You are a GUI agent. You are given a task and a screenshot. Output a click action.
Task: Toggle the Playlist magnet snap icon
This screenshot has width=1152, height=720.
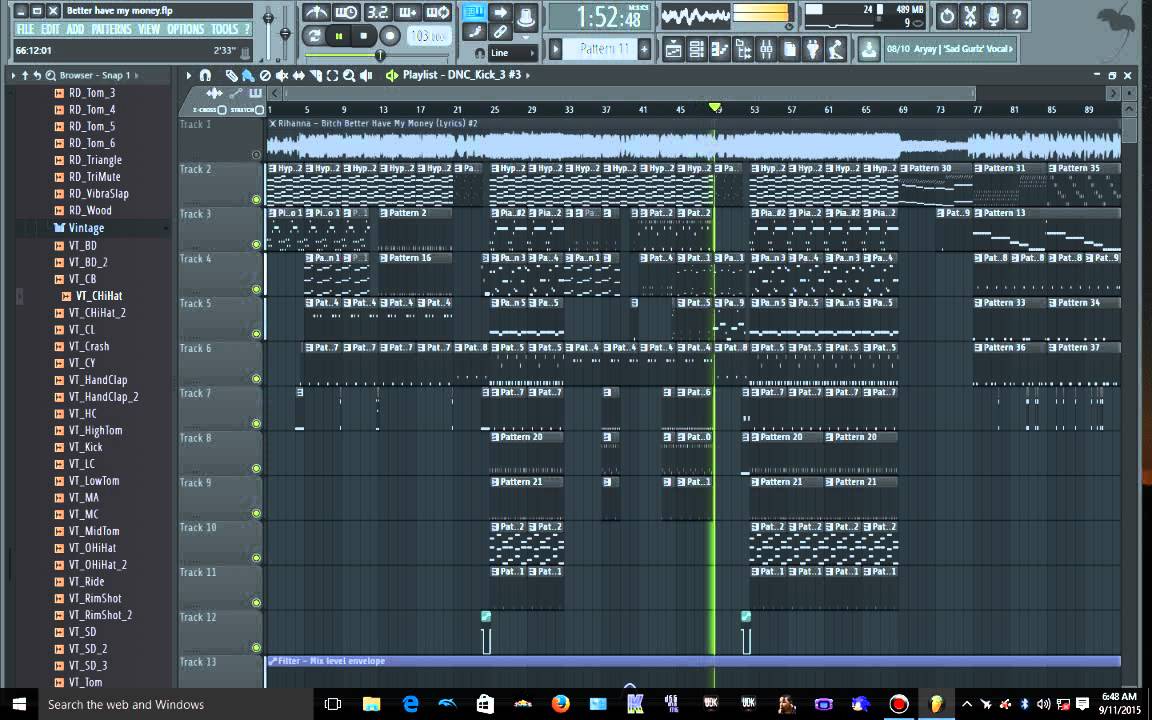(205, 75)
